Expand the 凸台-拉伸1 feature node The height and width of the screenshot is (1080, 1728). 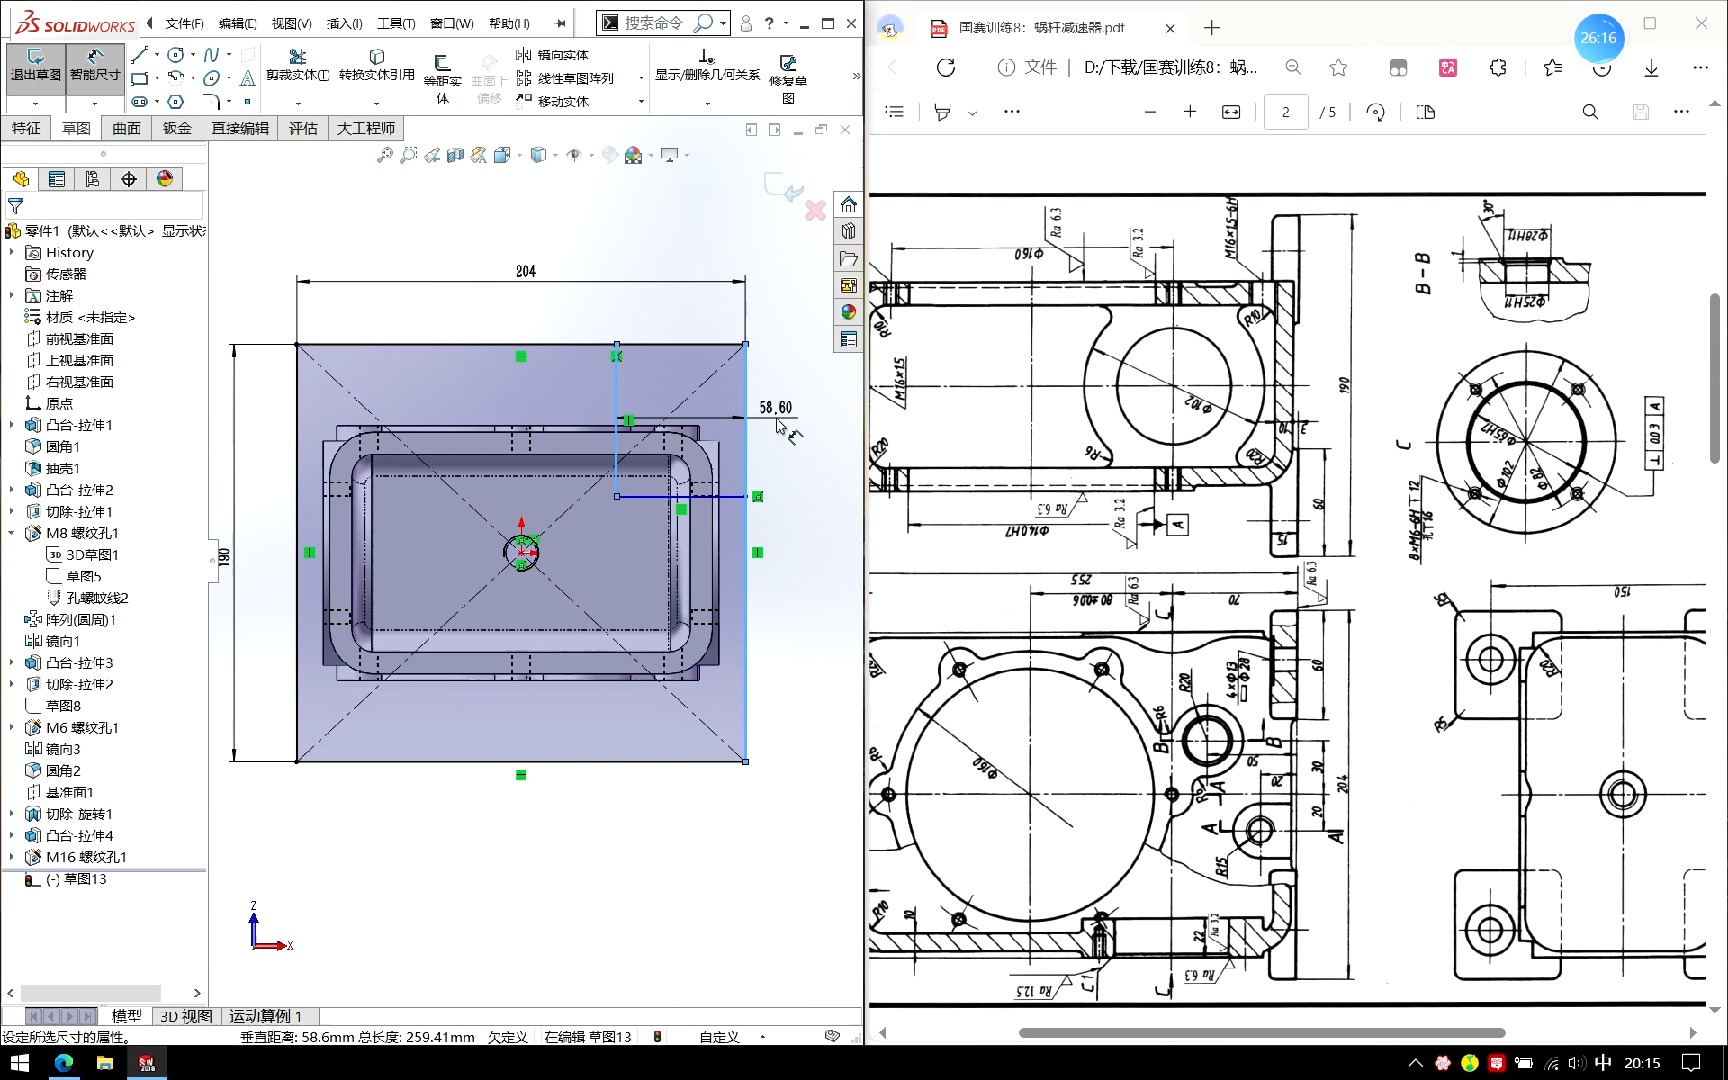(x=12, y=425)
